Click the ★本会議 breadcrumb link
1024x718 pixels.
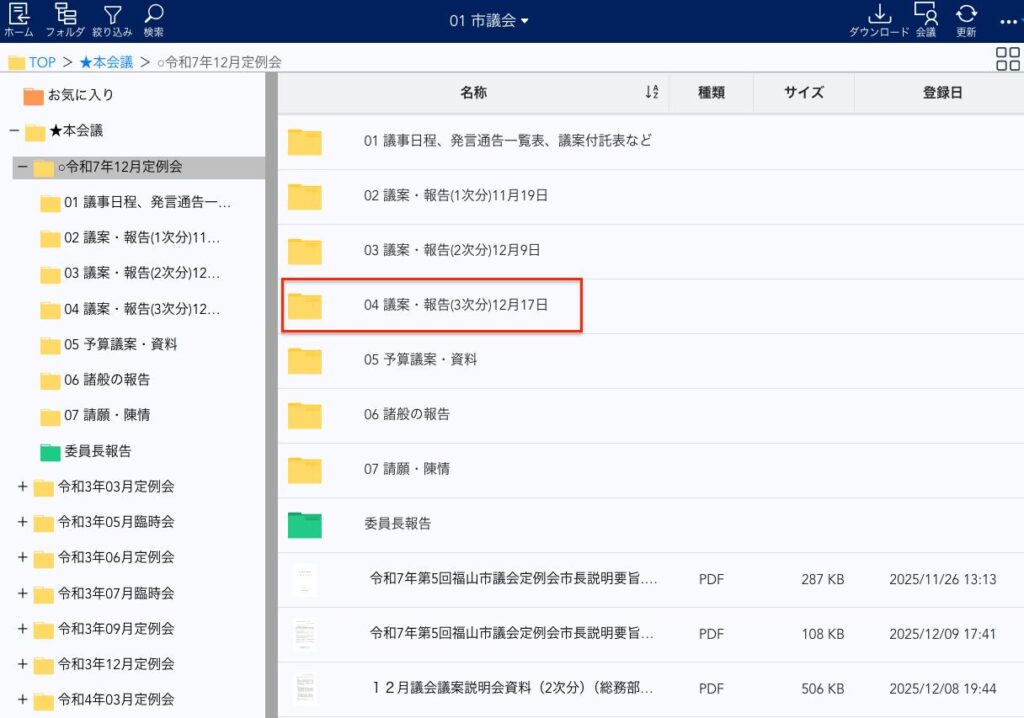[106, 62]
